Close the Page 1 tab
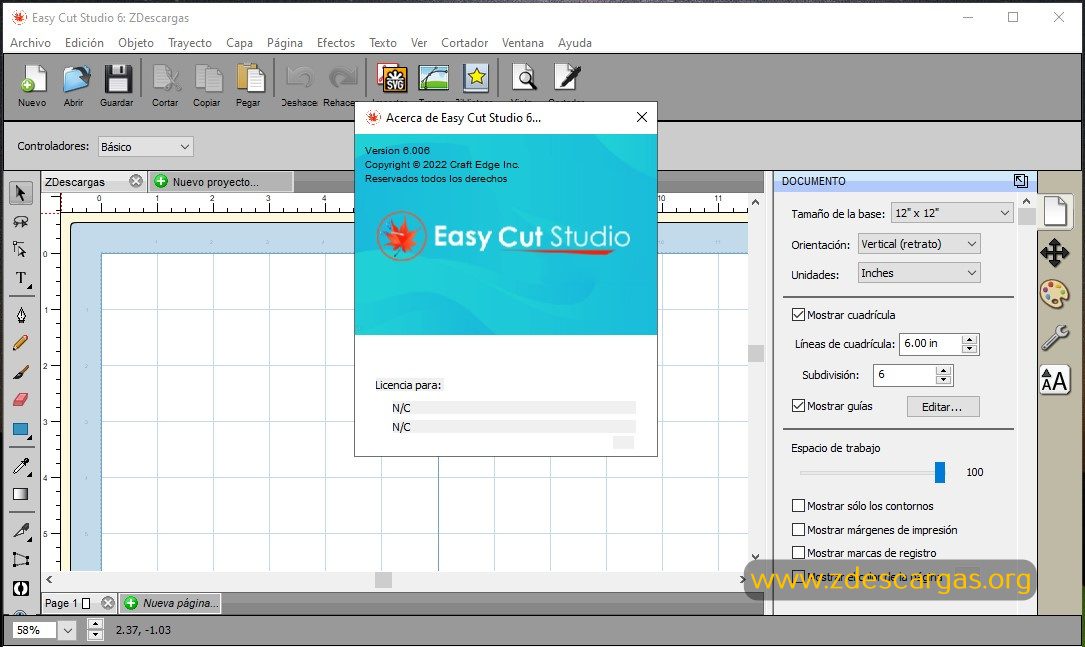 (x=108, y=603)
